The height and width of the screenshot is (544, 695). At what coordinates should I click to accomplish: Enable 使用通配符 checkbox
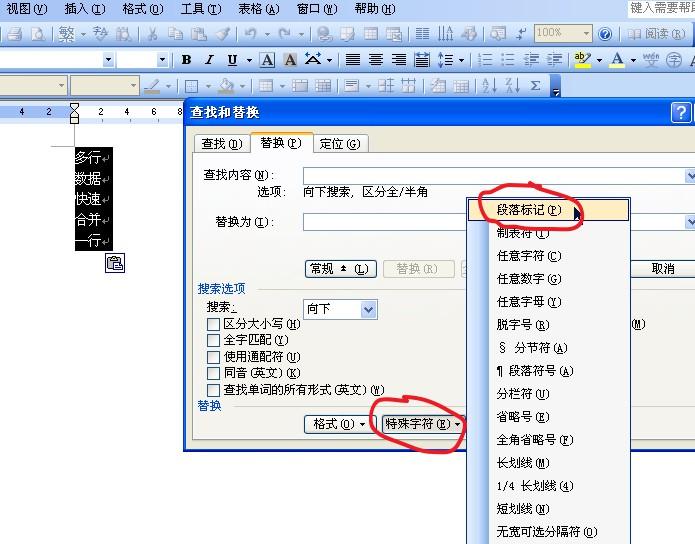(213, 357)
